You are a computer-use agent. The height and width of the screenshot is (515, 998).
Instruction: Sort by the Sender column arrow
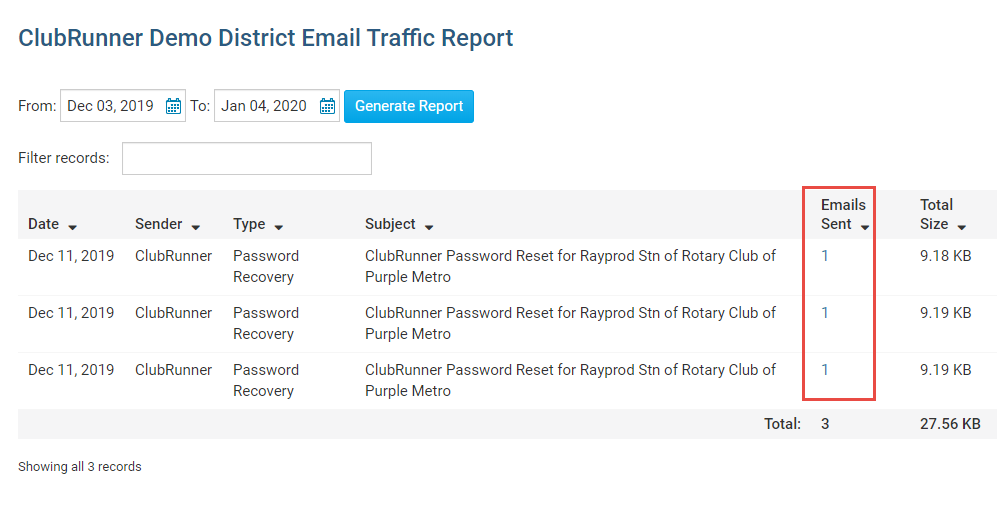[196, 227]
